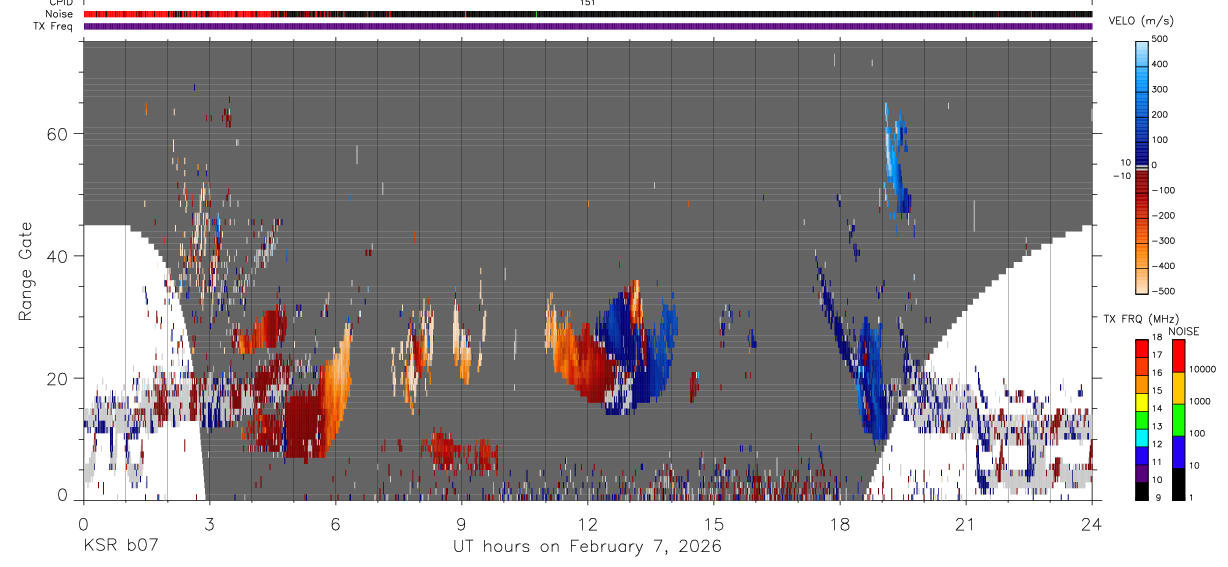
Task: Click the green segment of the NOISE bar
Action: [1178, 420]
